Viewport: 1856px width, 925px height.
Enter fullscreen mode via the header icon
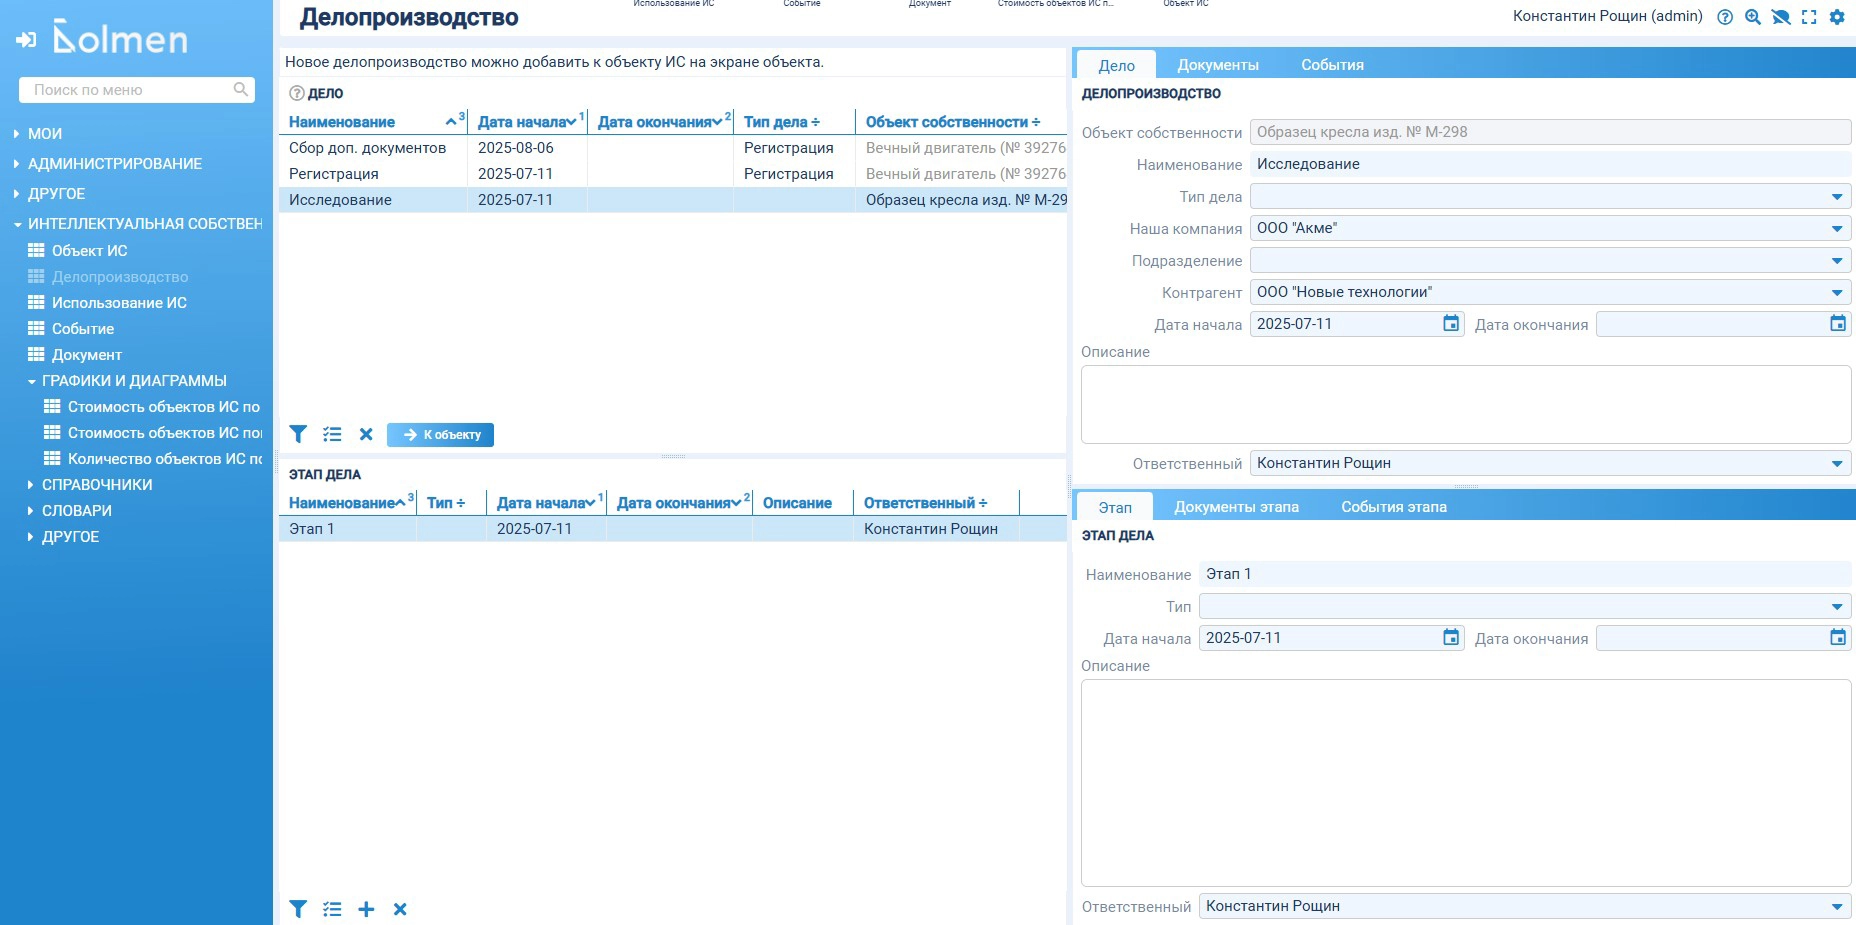(x=1809, y=17)
